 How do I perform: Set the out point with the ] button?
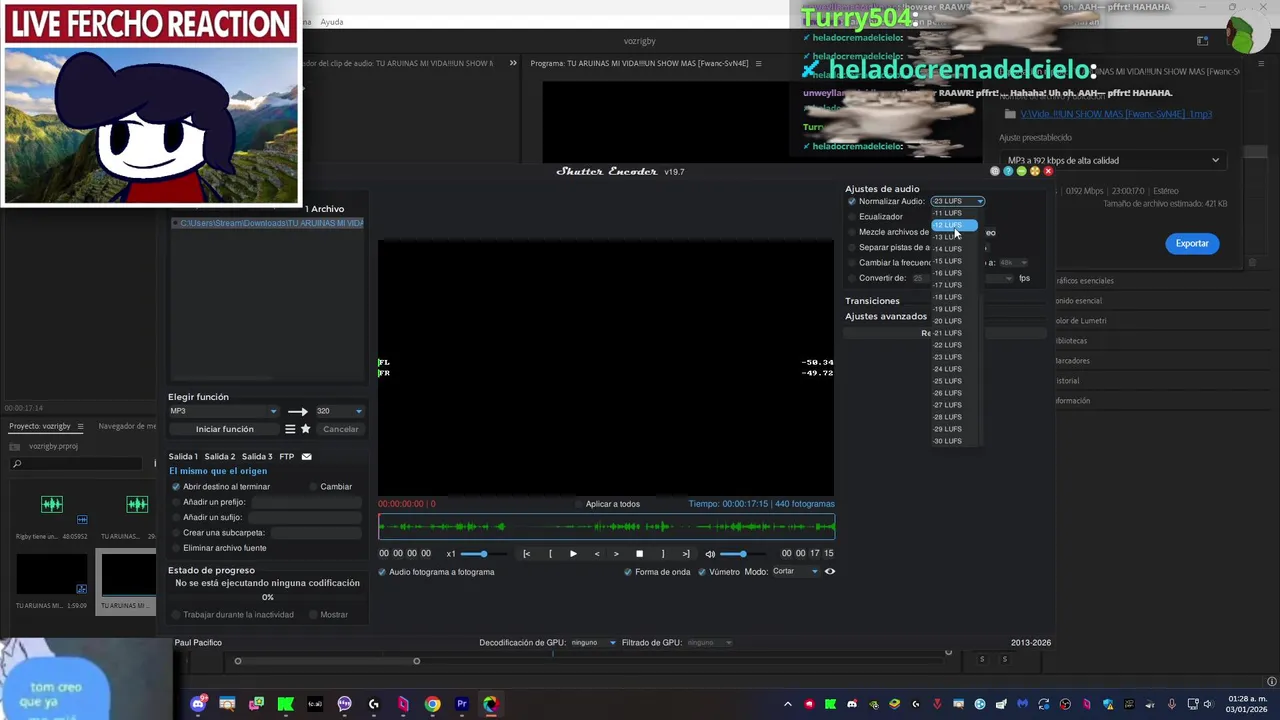pos(662,554)
